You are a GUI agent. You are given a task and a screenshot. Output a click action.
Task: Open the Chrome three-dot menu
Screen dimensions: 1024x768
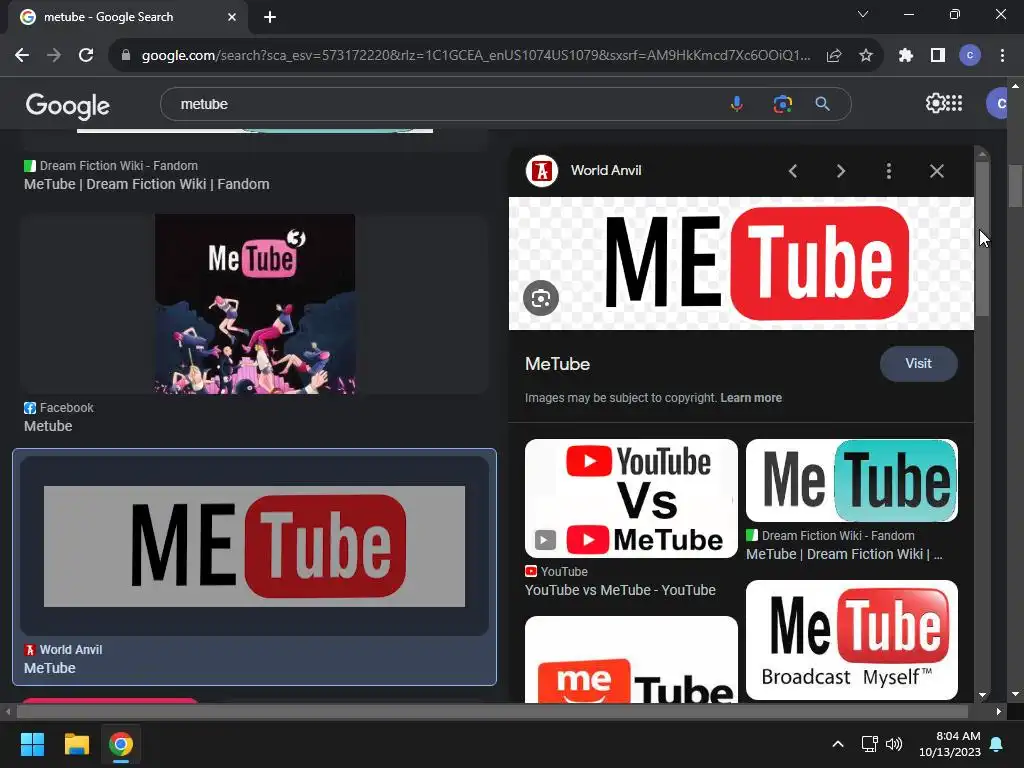click(1002, 56)
